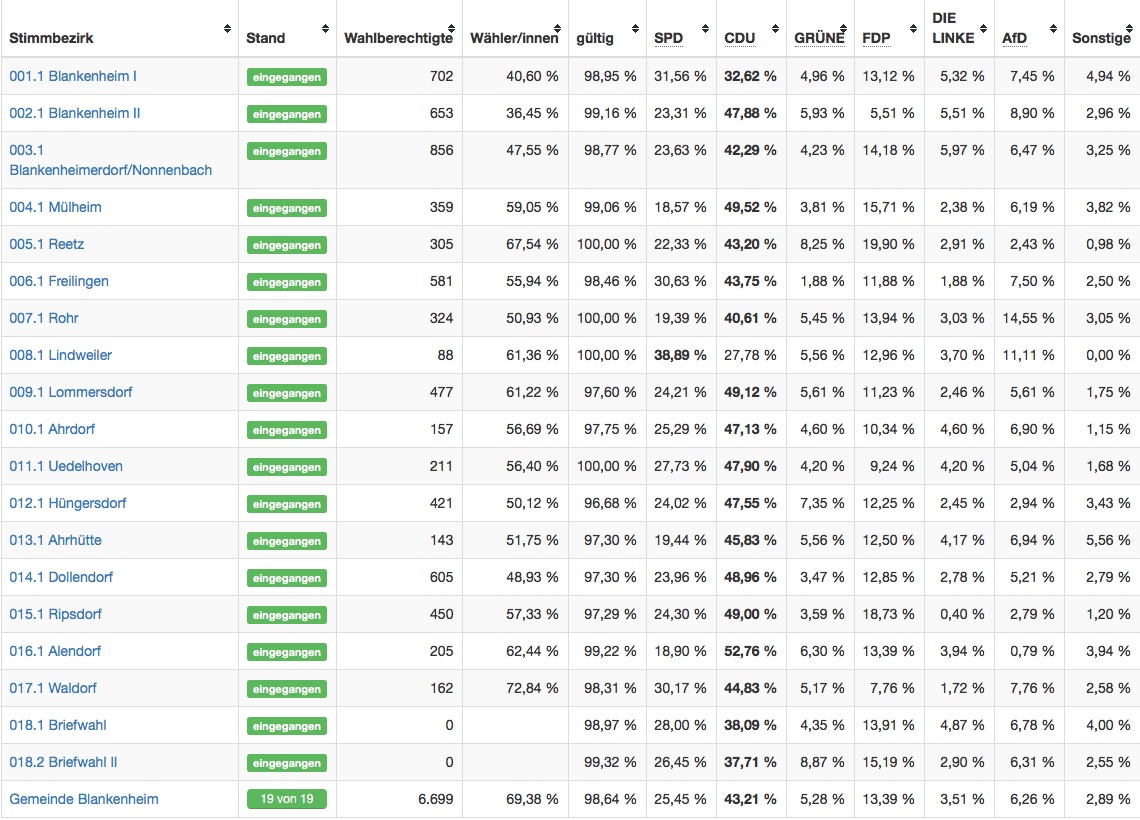Click the AfD column header label
Screen dimensions: 1140x820
click(1014, 39)
